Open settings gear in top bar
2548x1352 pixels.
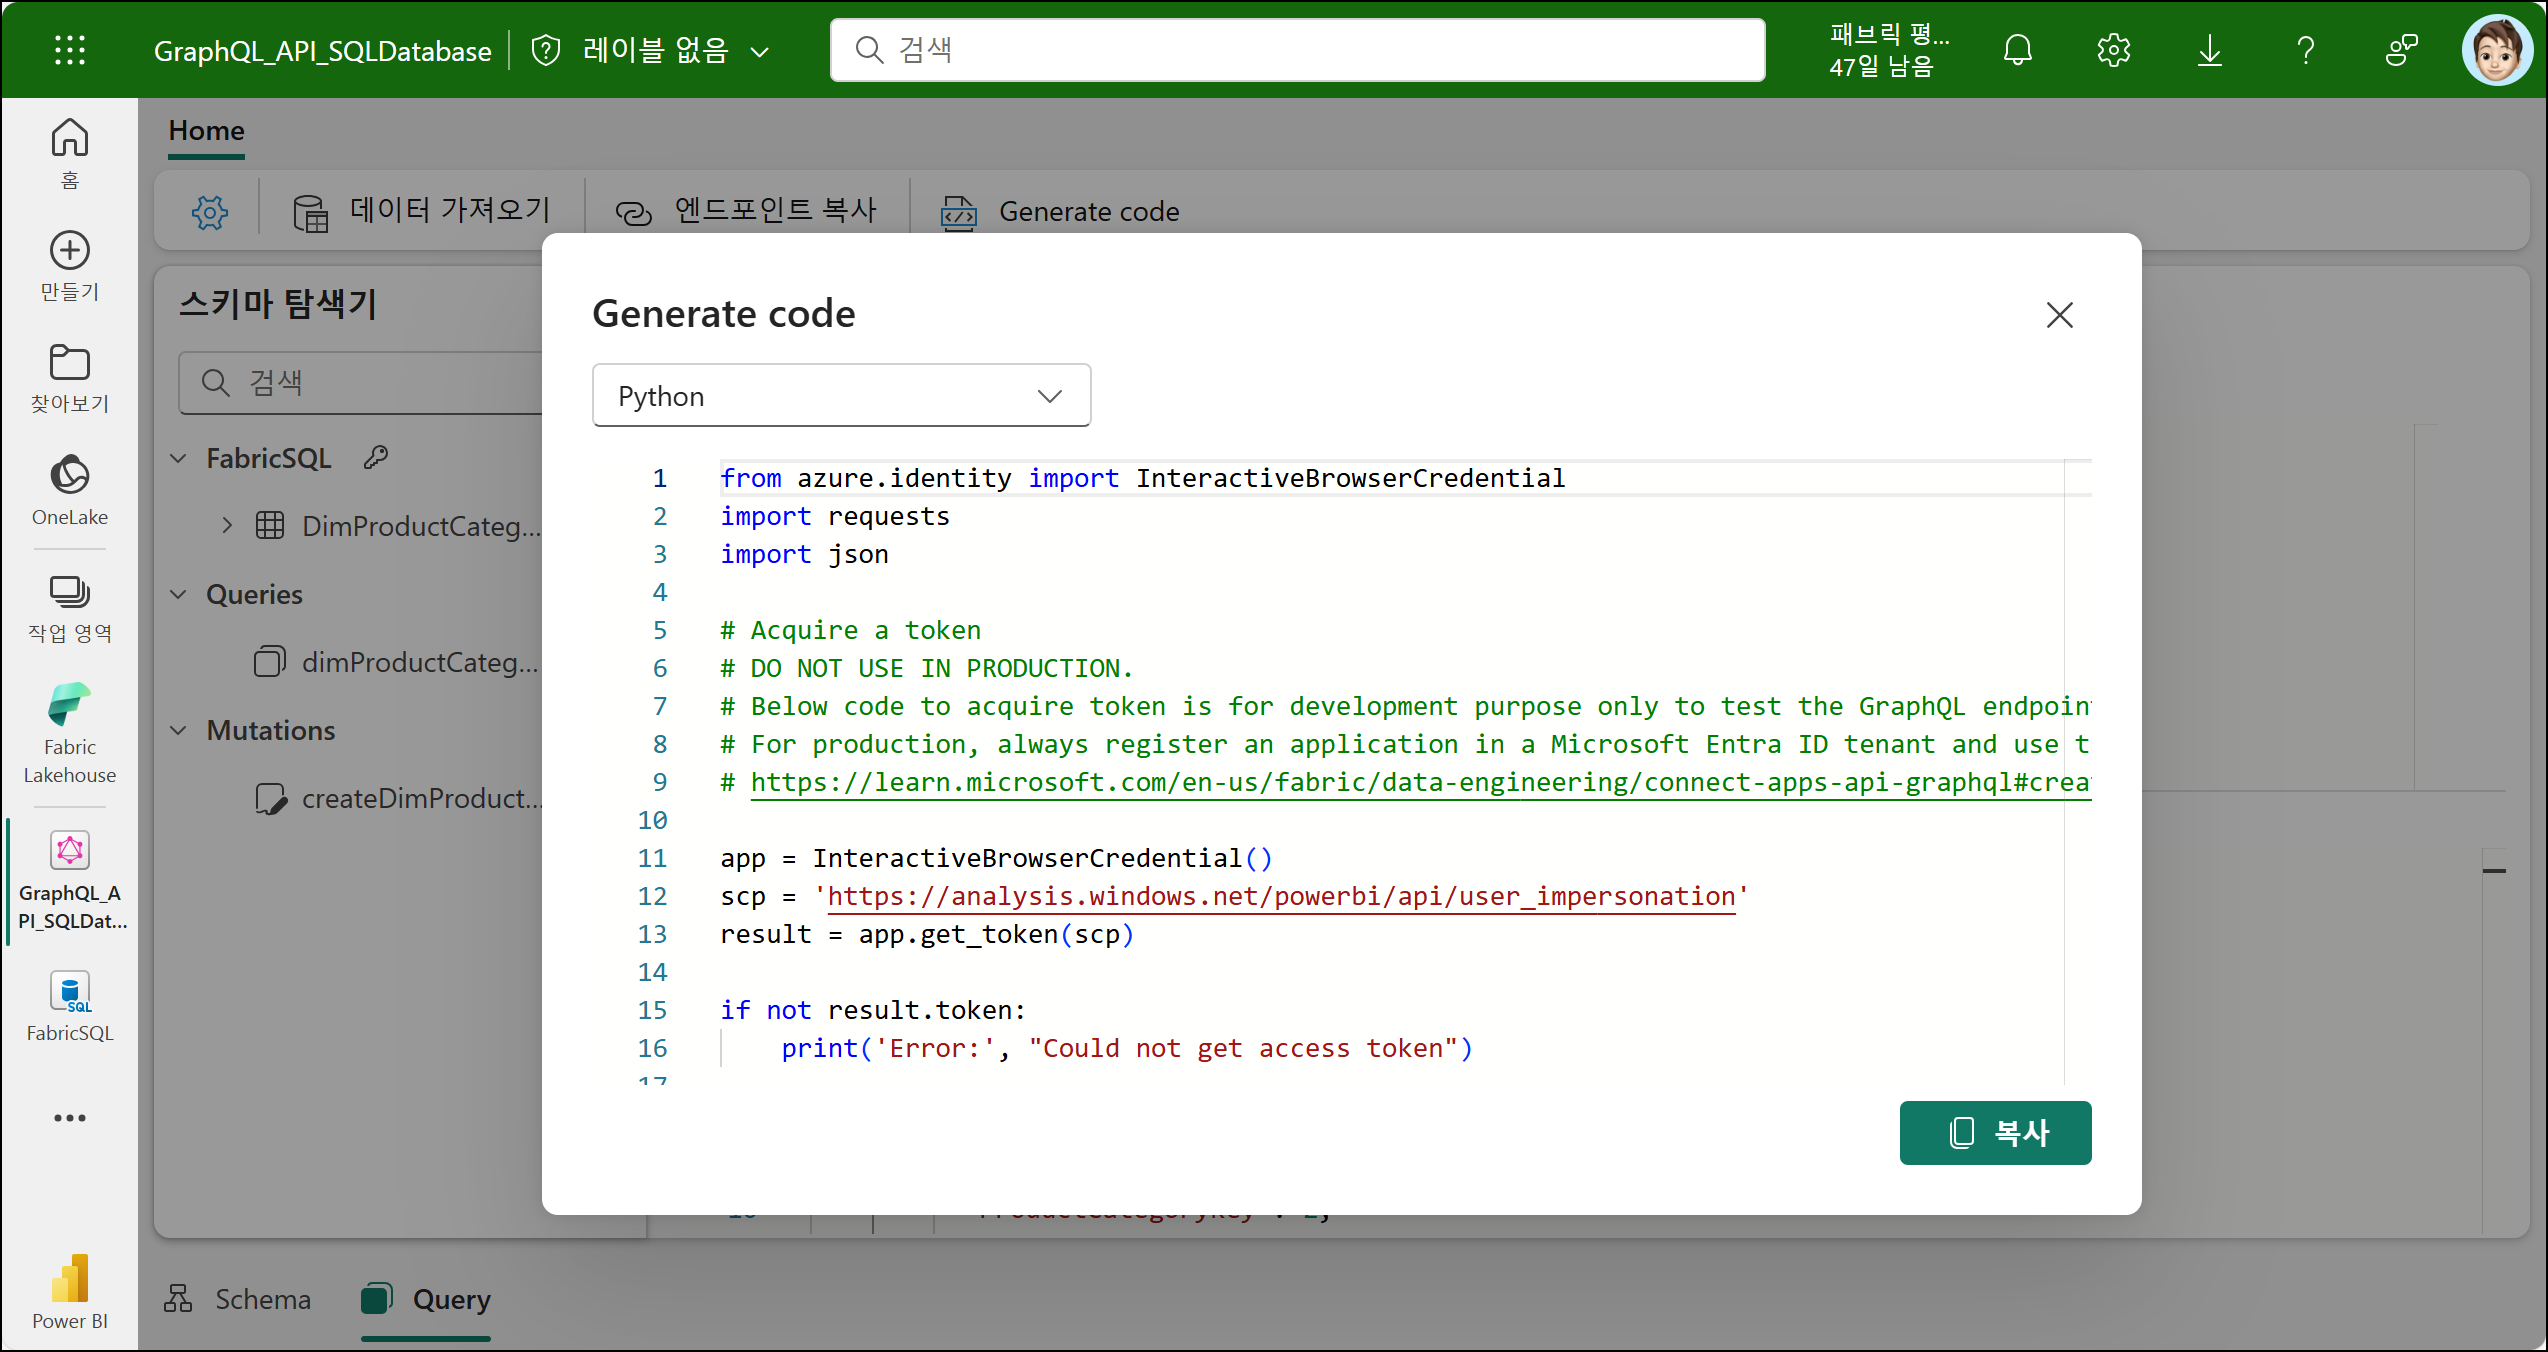coord(2113,50)
